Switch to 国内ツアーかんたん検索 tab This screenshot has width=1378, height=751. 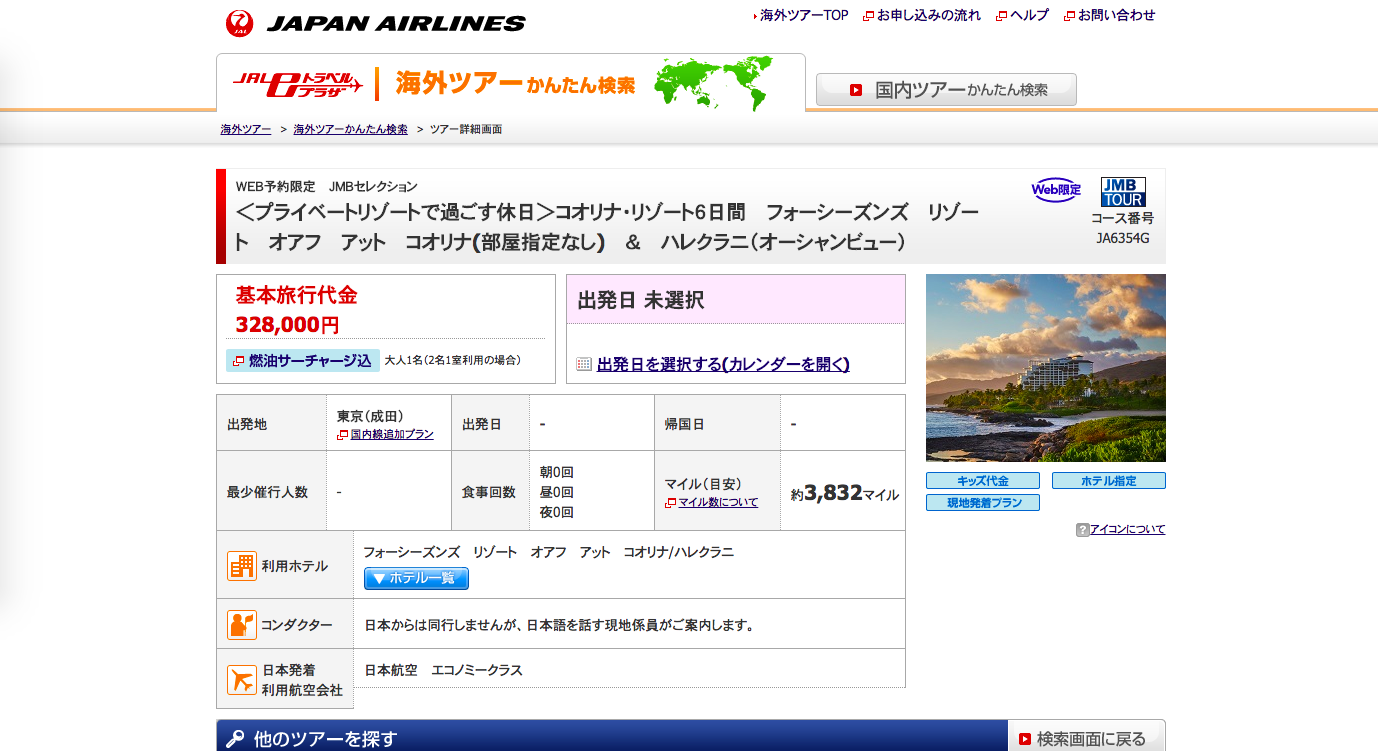click(946, 90)
